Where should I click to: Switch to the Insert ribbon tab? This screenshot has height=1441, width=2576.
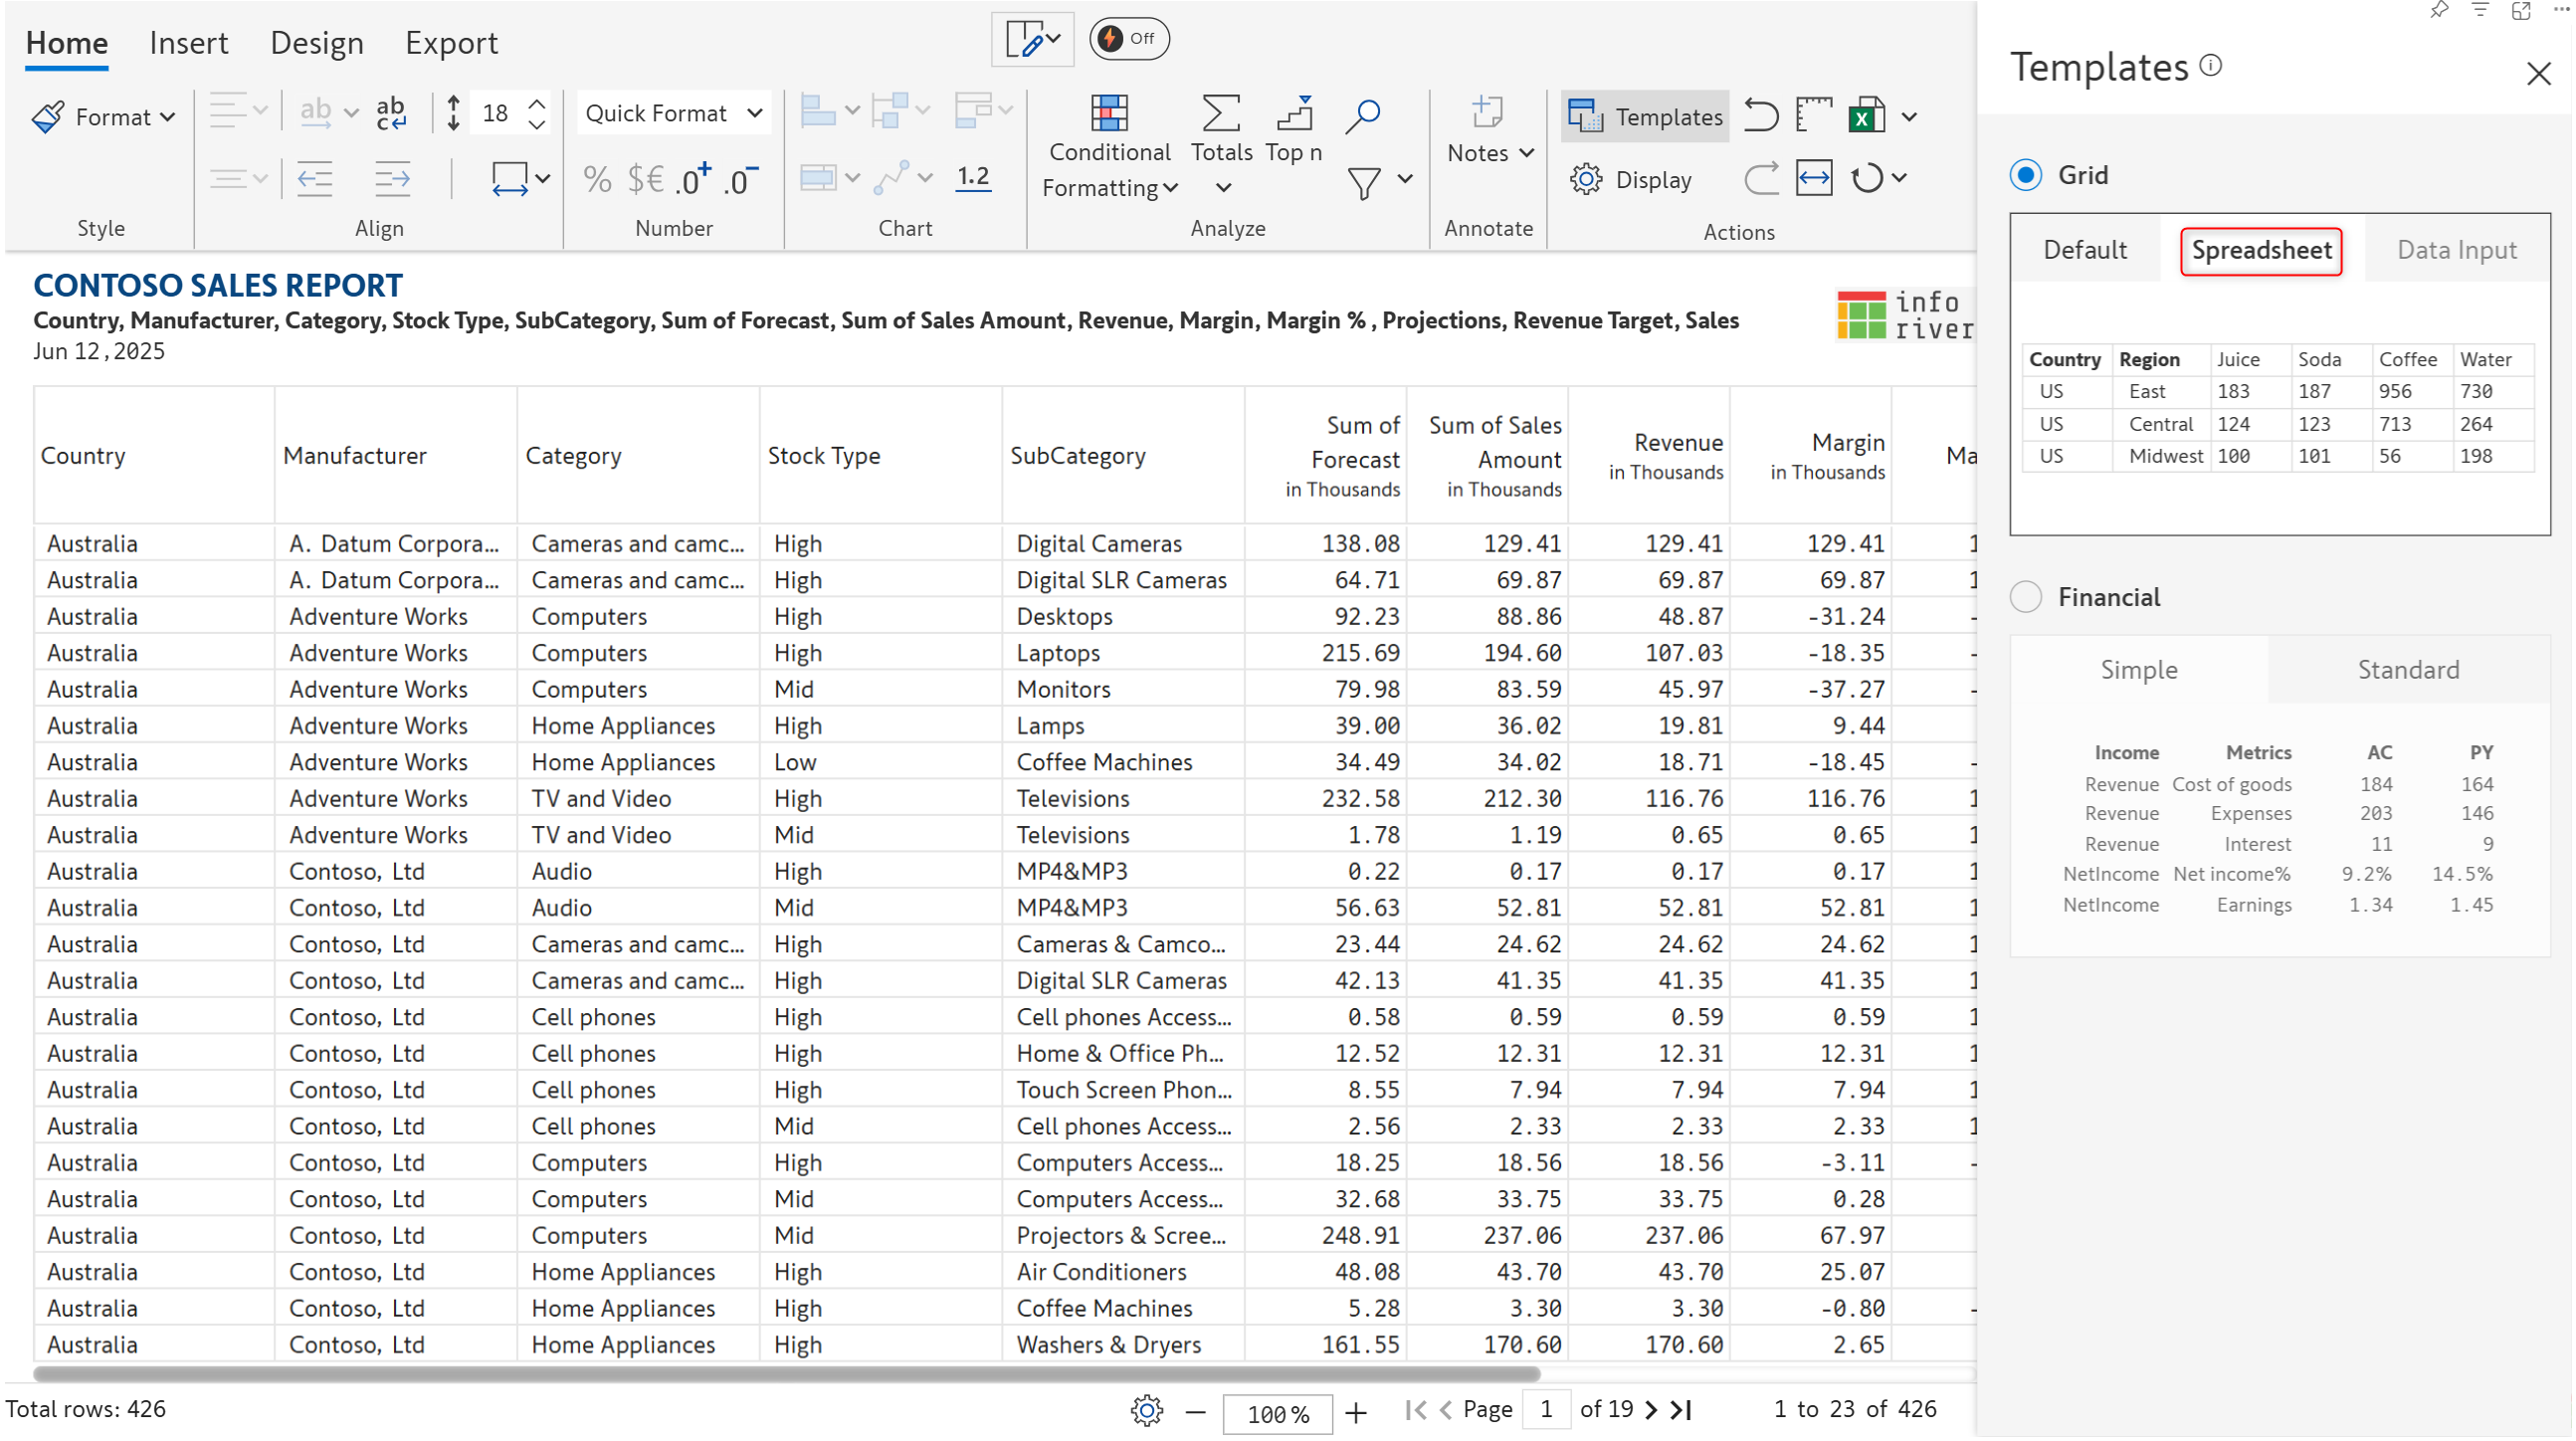188,43
